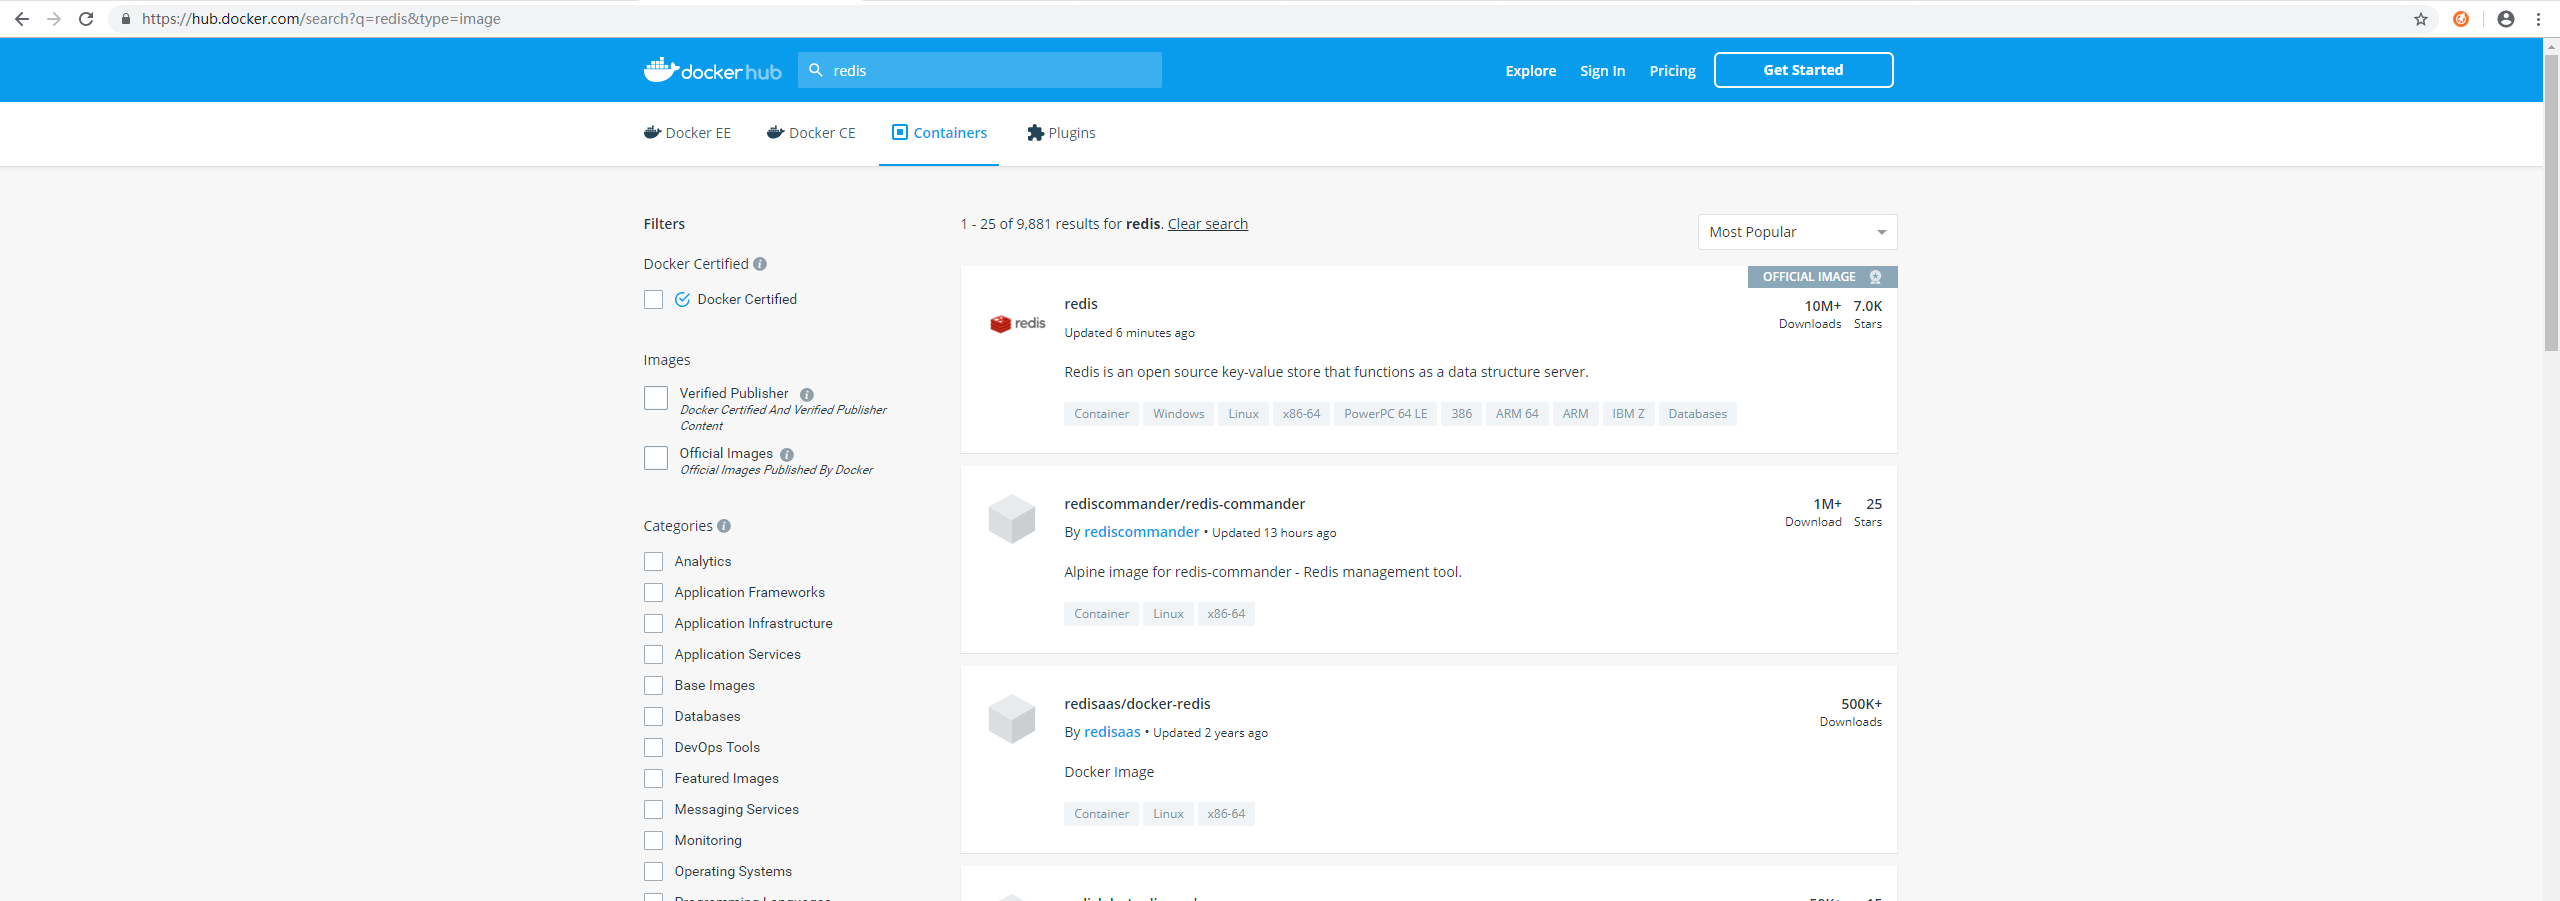The width and height of the screenshot is (2560, 901).
Task: Click the Official Image badge ribbon icon
Action: tap(1876, 277)
